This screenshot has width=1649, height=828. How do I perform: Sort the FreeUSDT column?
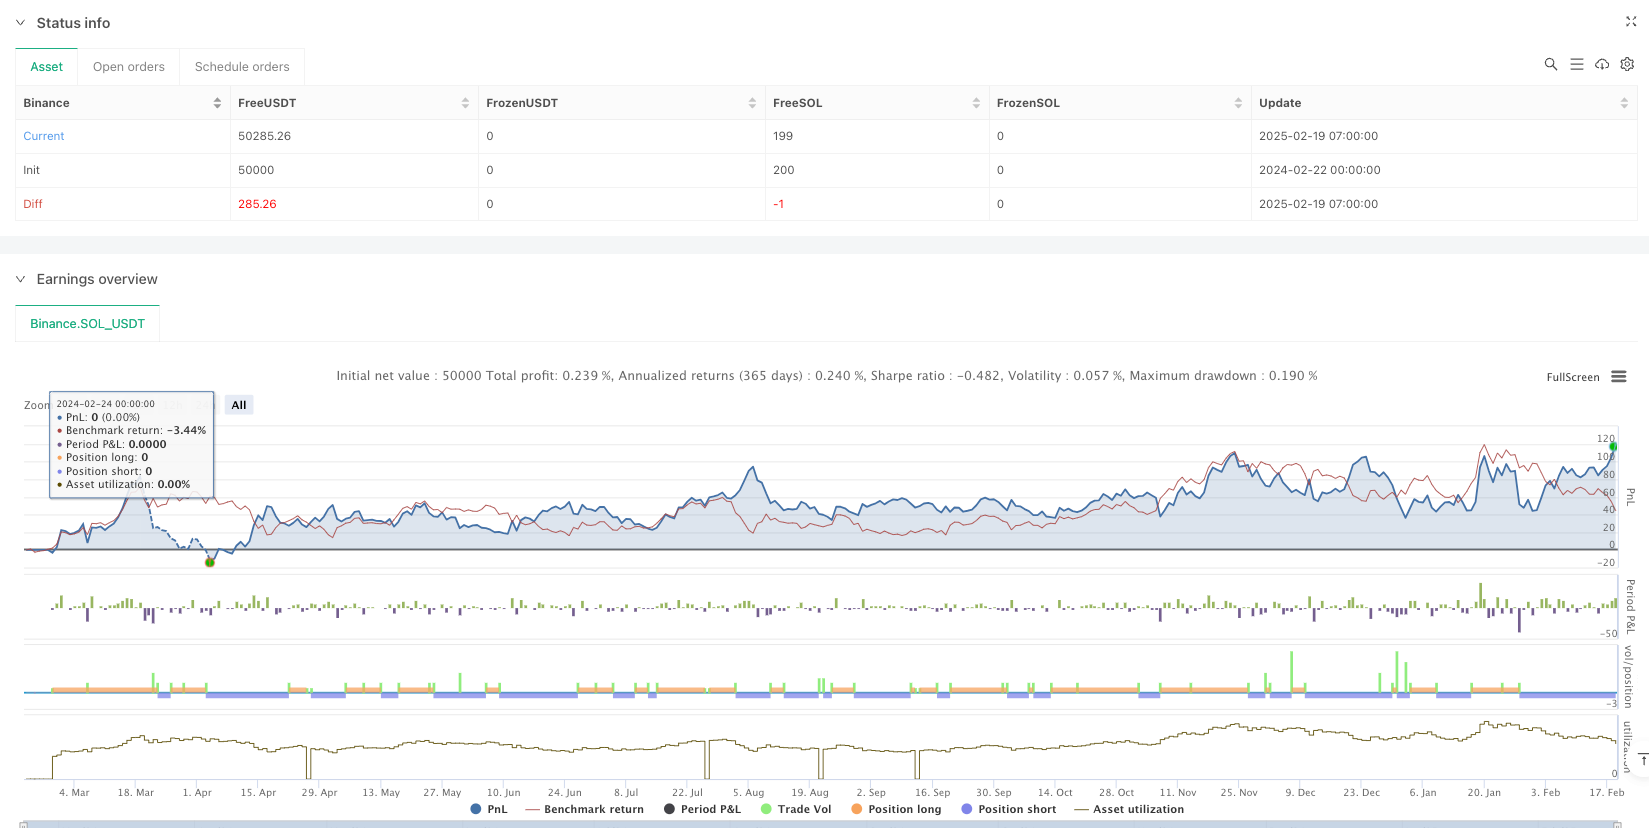pos(465,103)
